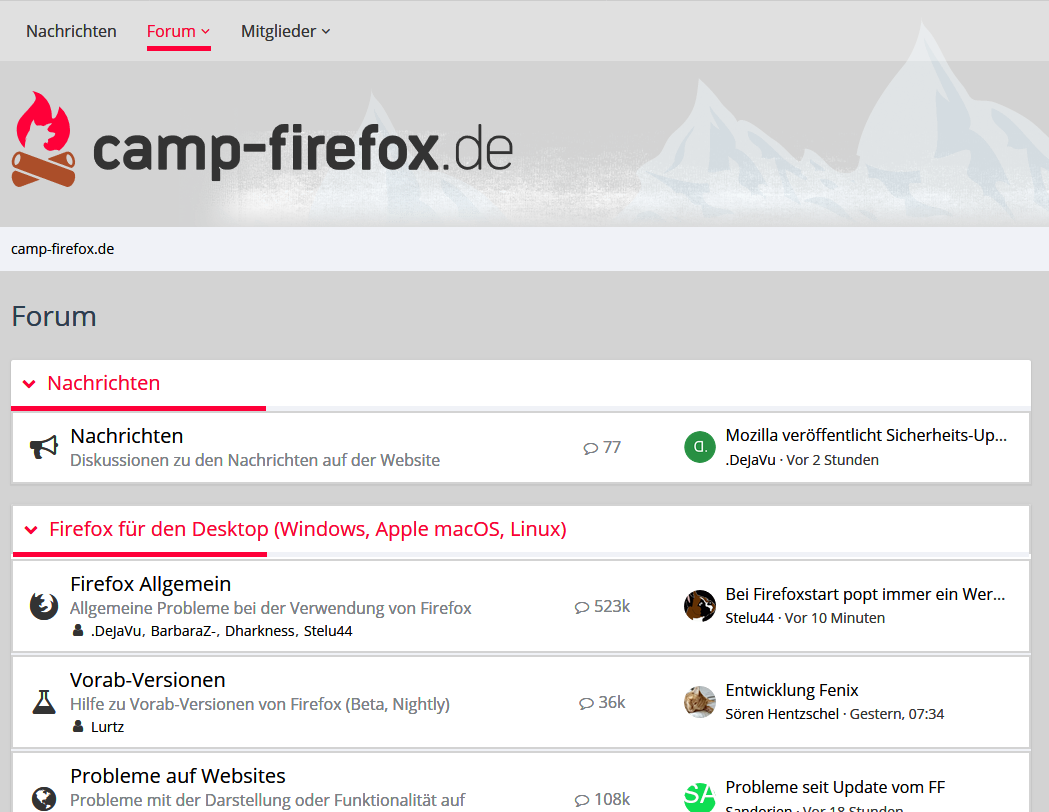Screen dimensions: 1049x812
Task: Open the Nachrichten forum board link
Action: 127,436
